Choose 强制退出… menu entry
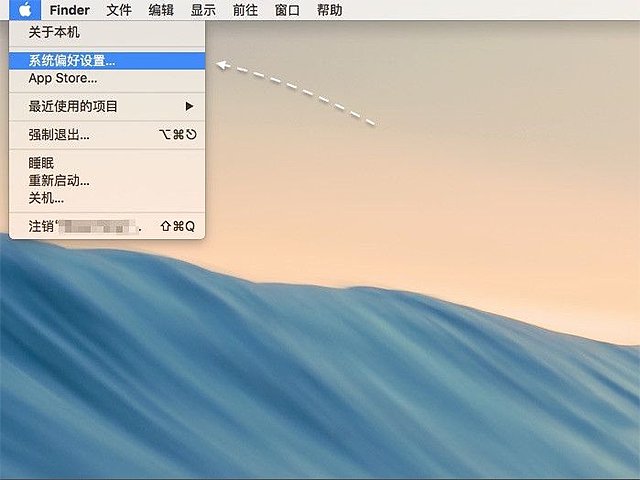The image size is (640, 480). pos(107,135)
